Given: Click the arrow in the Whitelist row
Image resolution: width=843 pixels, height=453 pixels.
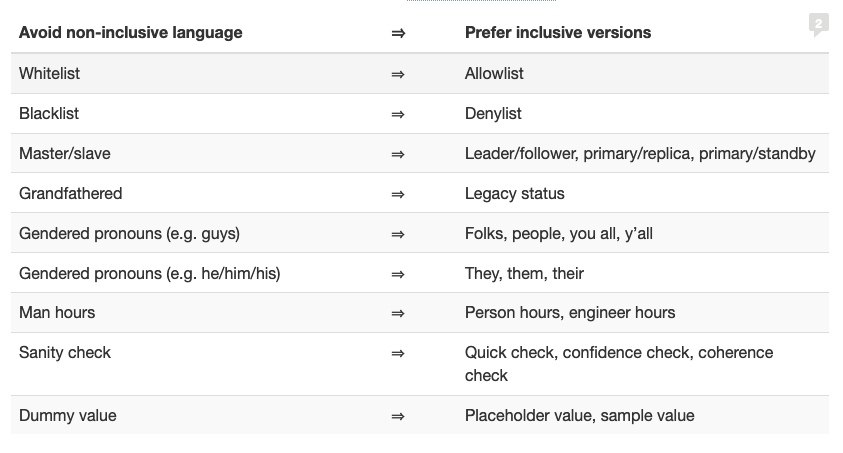Looking at the screenshot, I should [x=398, y=74].
